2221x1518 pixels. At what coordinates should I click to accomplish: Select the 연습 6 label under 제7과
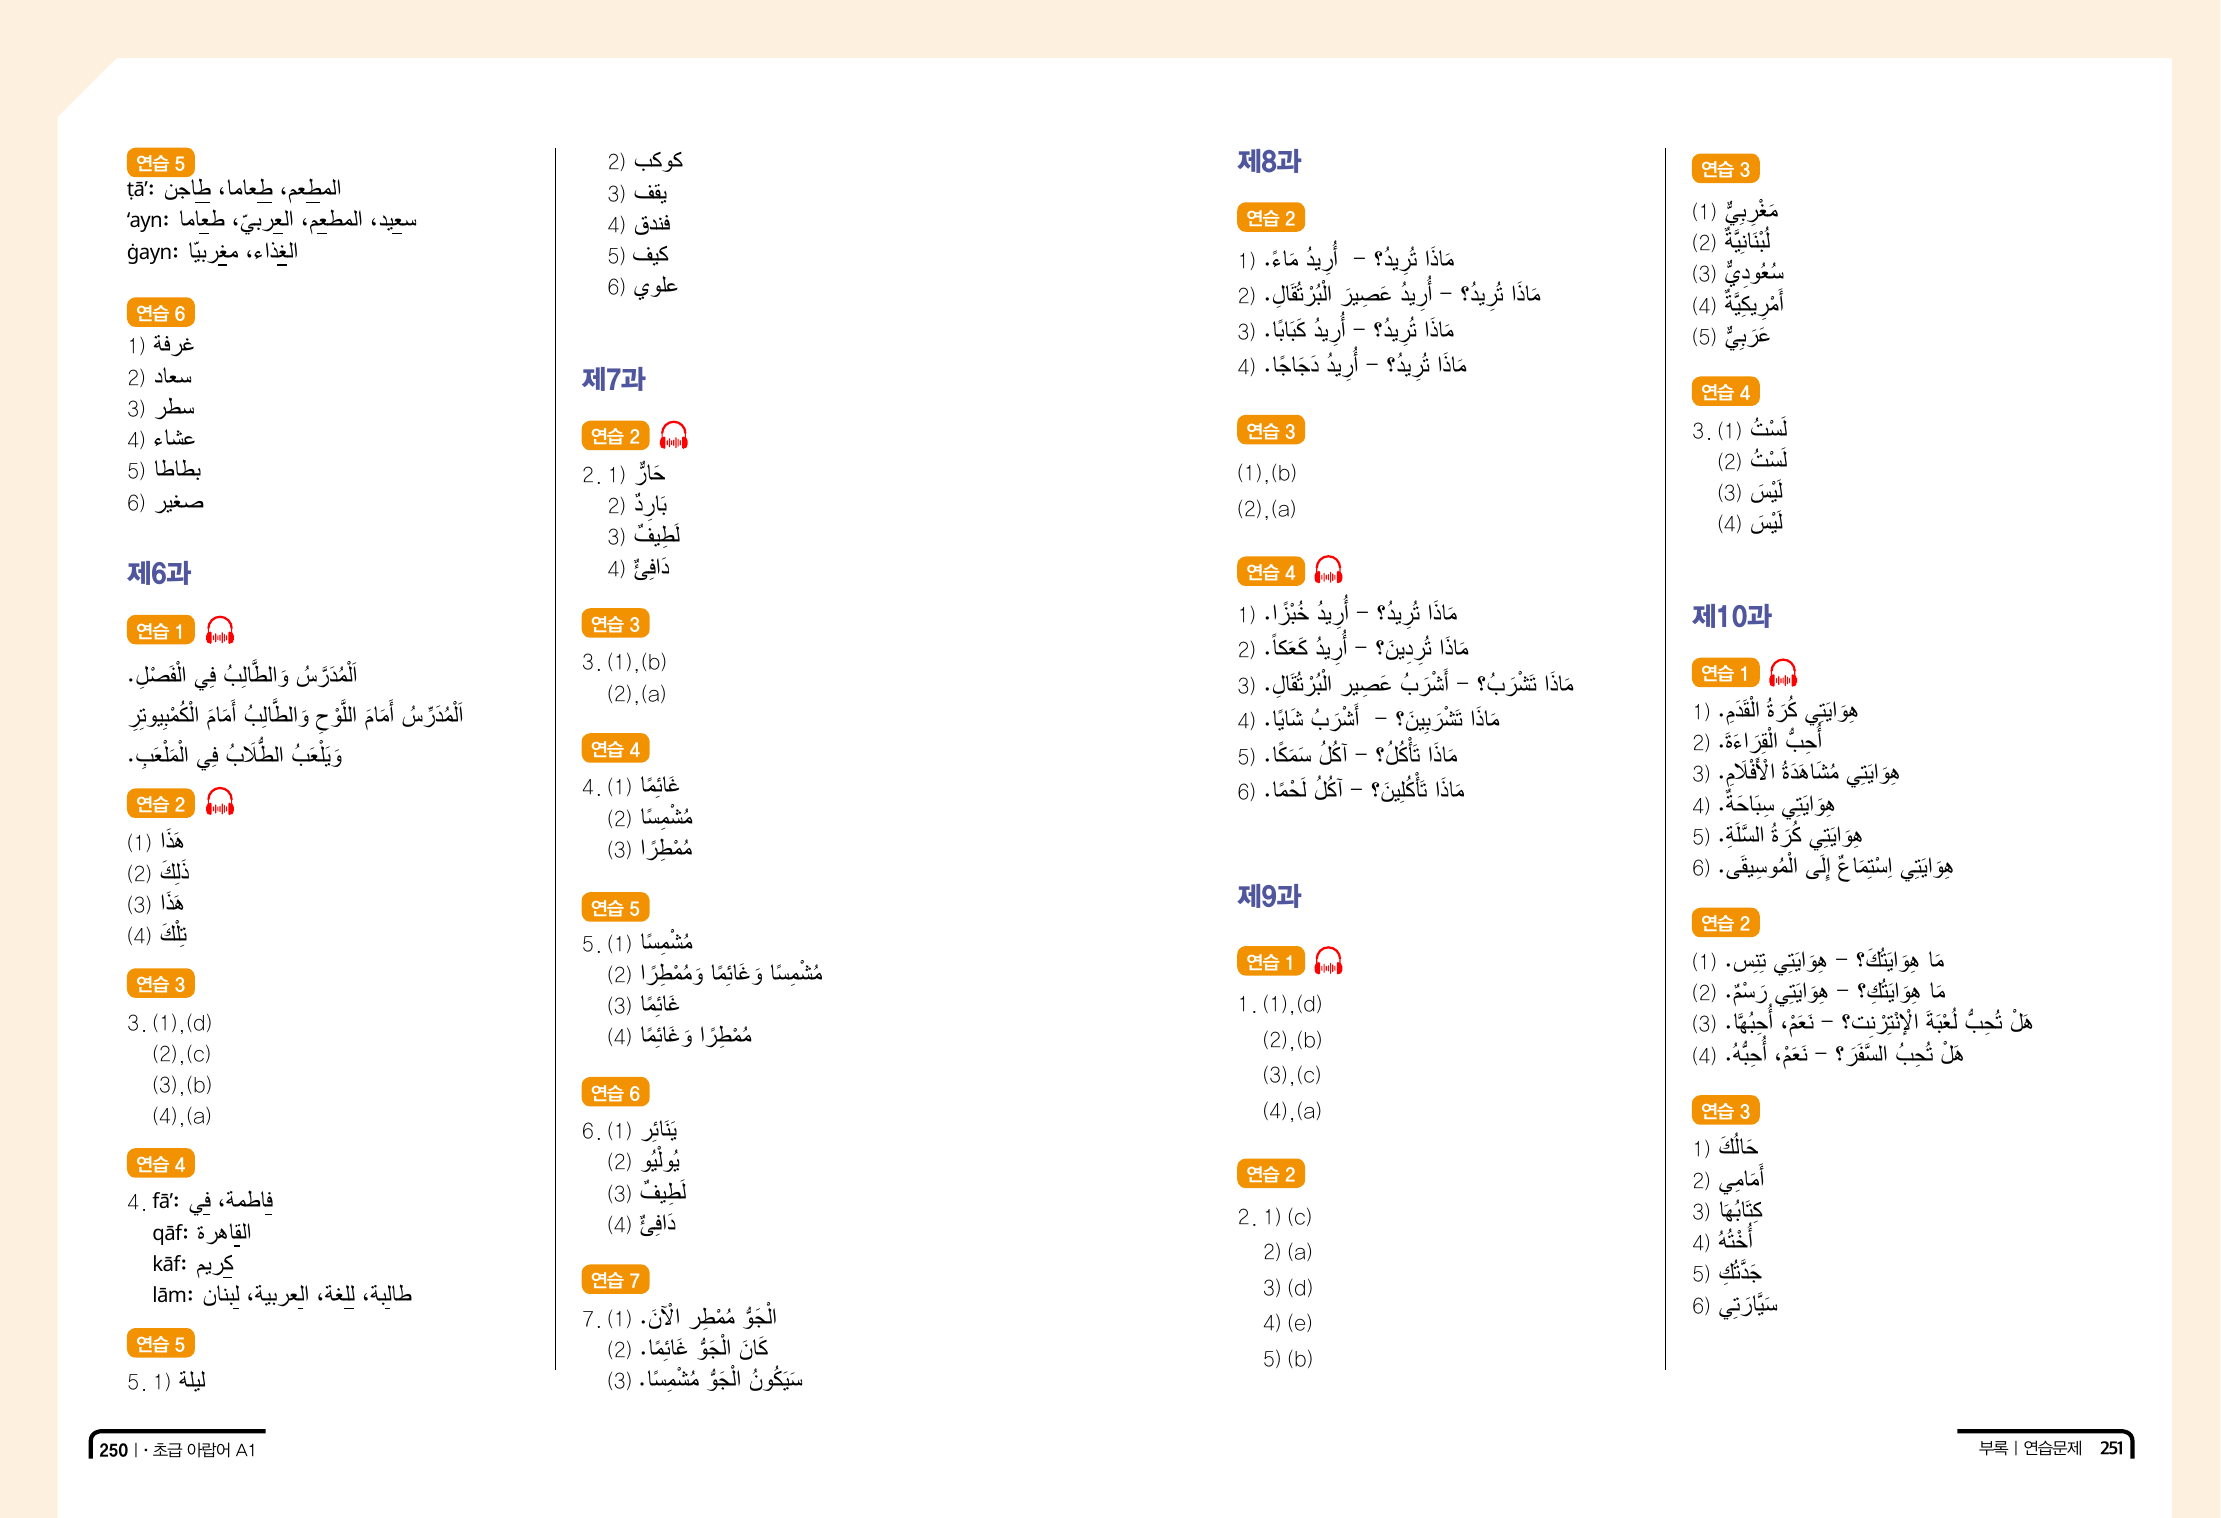(x=615, y=1093)
